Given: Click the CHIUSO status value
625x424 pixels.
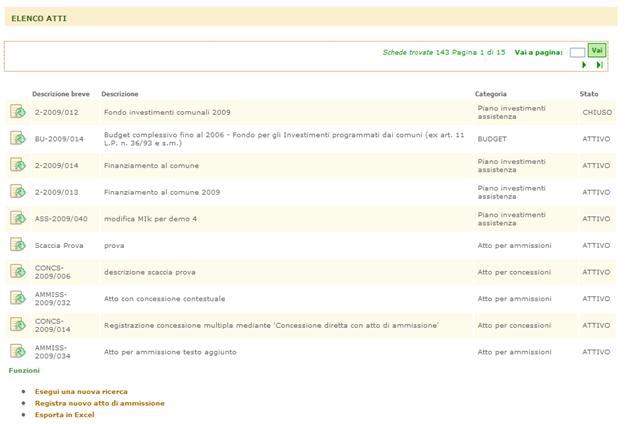Looking at the screenshot, I should [x=597, y=112].
